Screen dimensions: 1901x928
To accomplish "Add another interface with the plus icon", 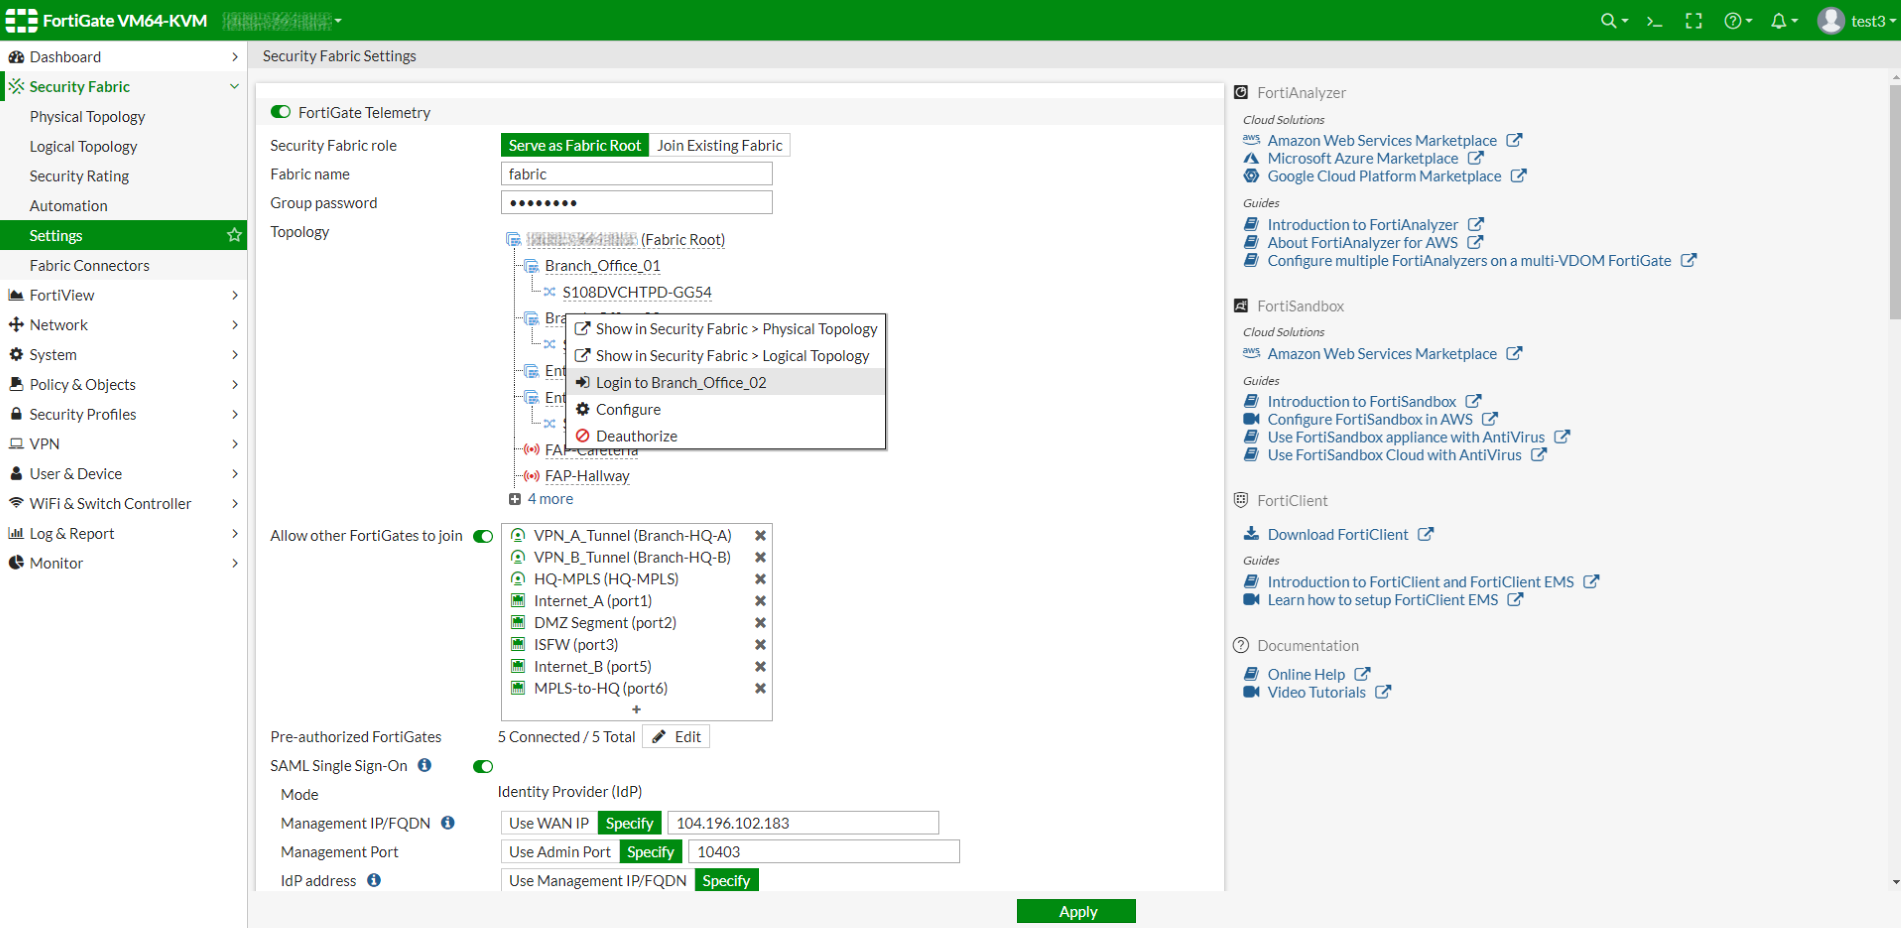I will 636,710.
